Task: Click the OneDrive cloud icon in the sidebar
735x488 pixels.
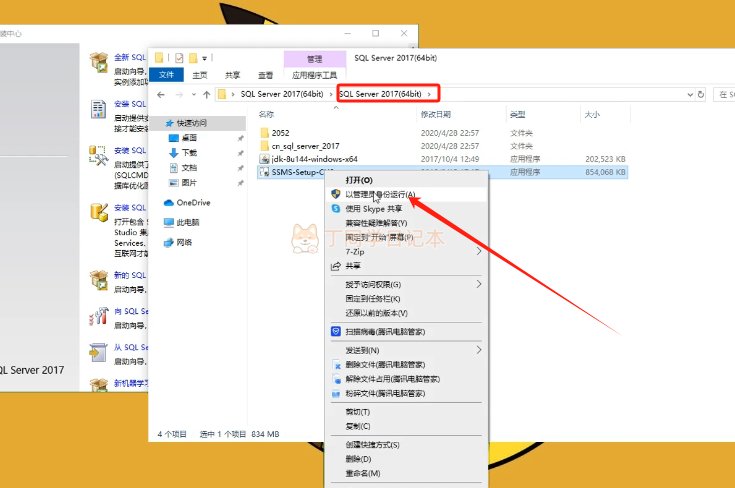Action: point(168,203)
